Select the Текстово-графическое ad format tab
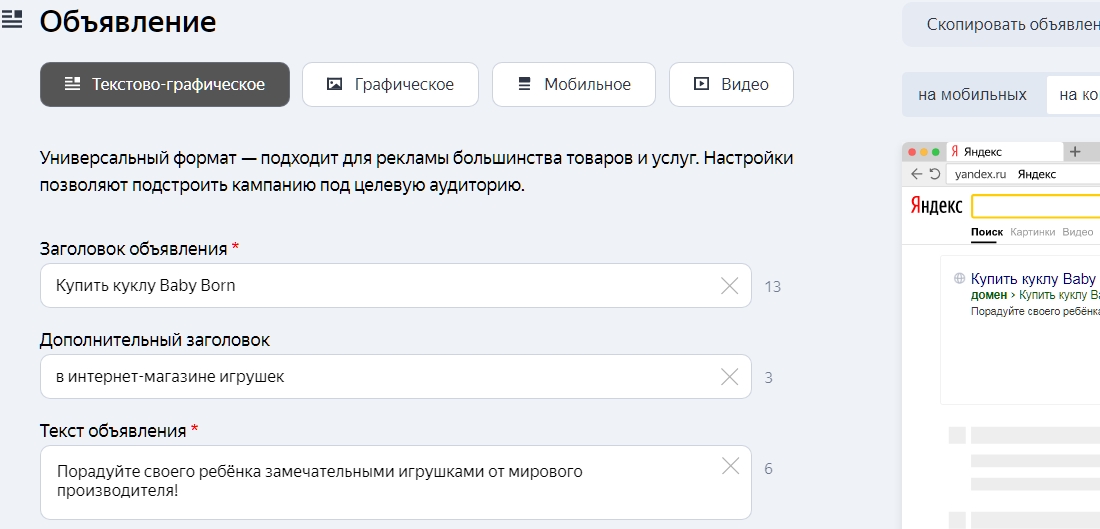Image resolution: width=1100 pixels, height=529 pixels. pyautogui.click(x=165, y=85)
